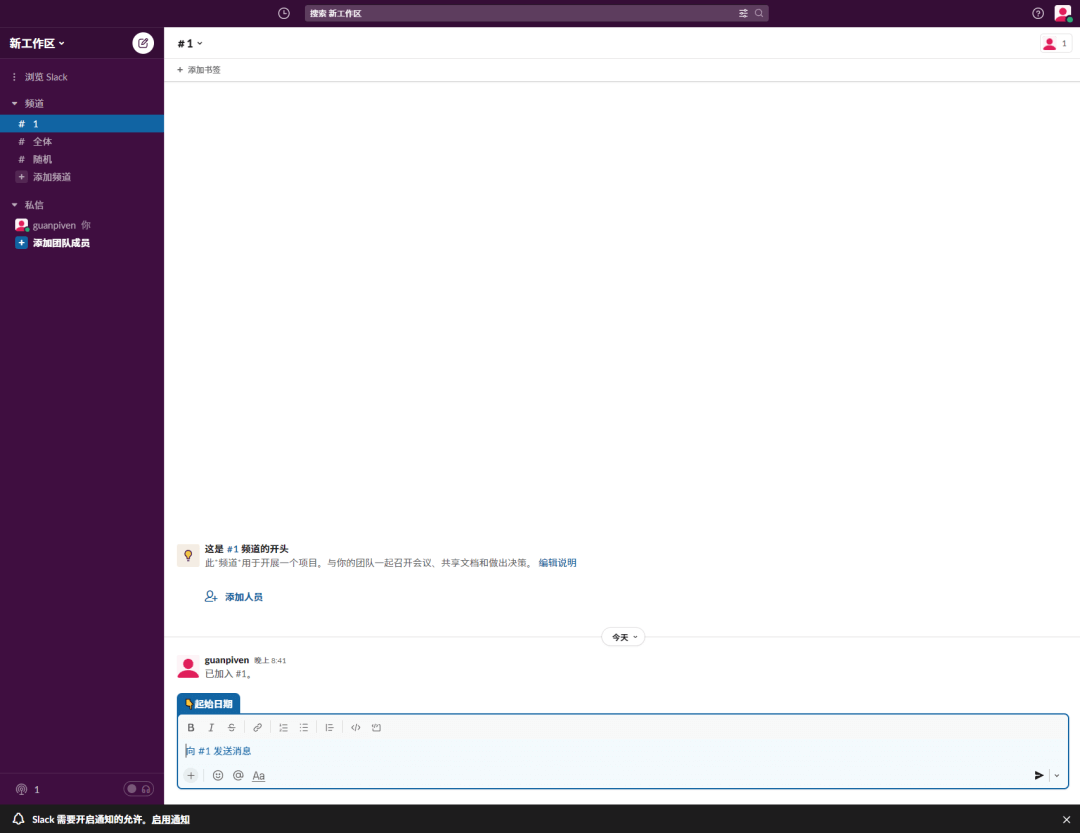Send the message with arrow icon
The height and width of the screenshot is (833, 1080).
tap(1039, 775)
